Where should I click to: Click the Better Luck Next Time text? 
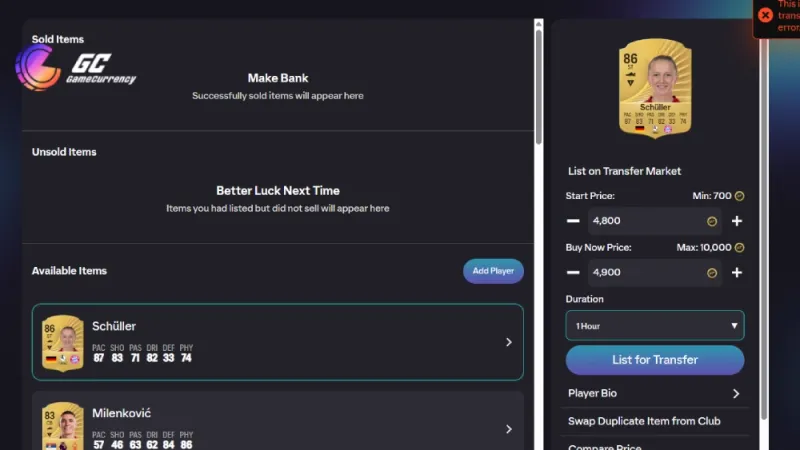coord(278,191)
